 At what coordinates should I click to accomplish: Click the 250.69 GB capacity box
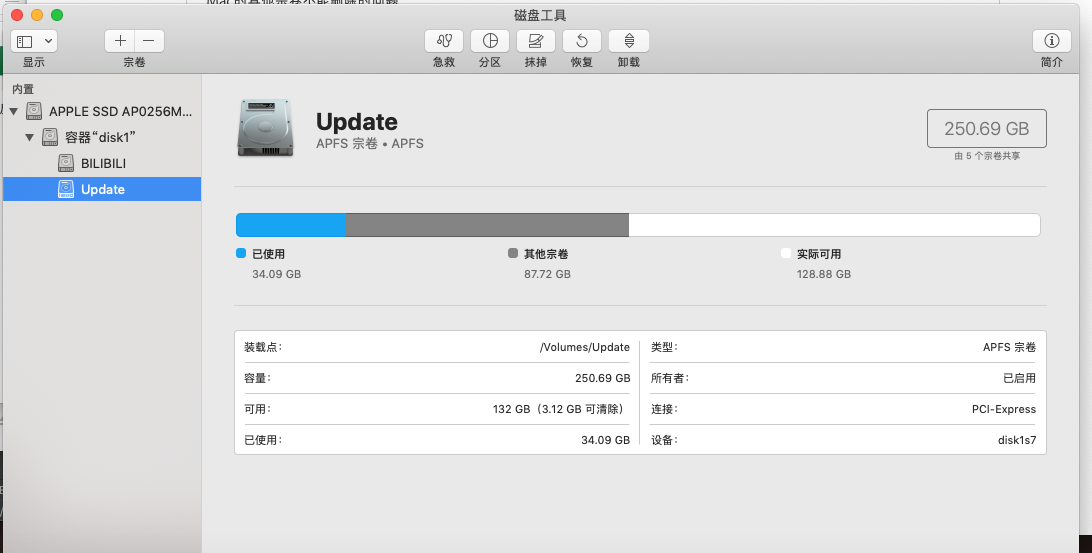[986, 129]
